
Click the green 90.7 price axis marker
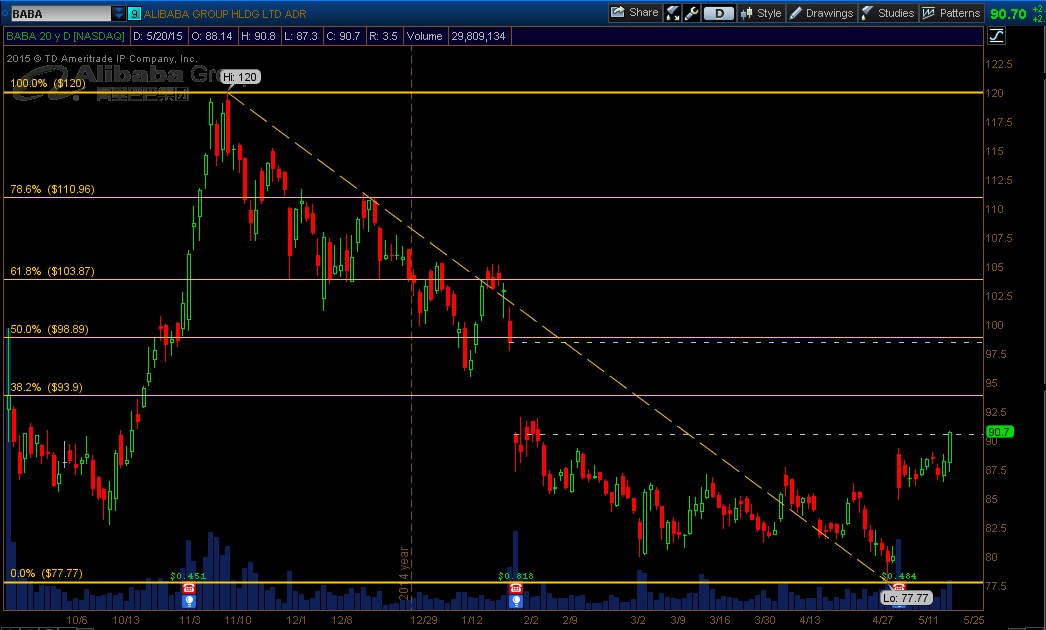pyautogui.click(x=999, y=432)
